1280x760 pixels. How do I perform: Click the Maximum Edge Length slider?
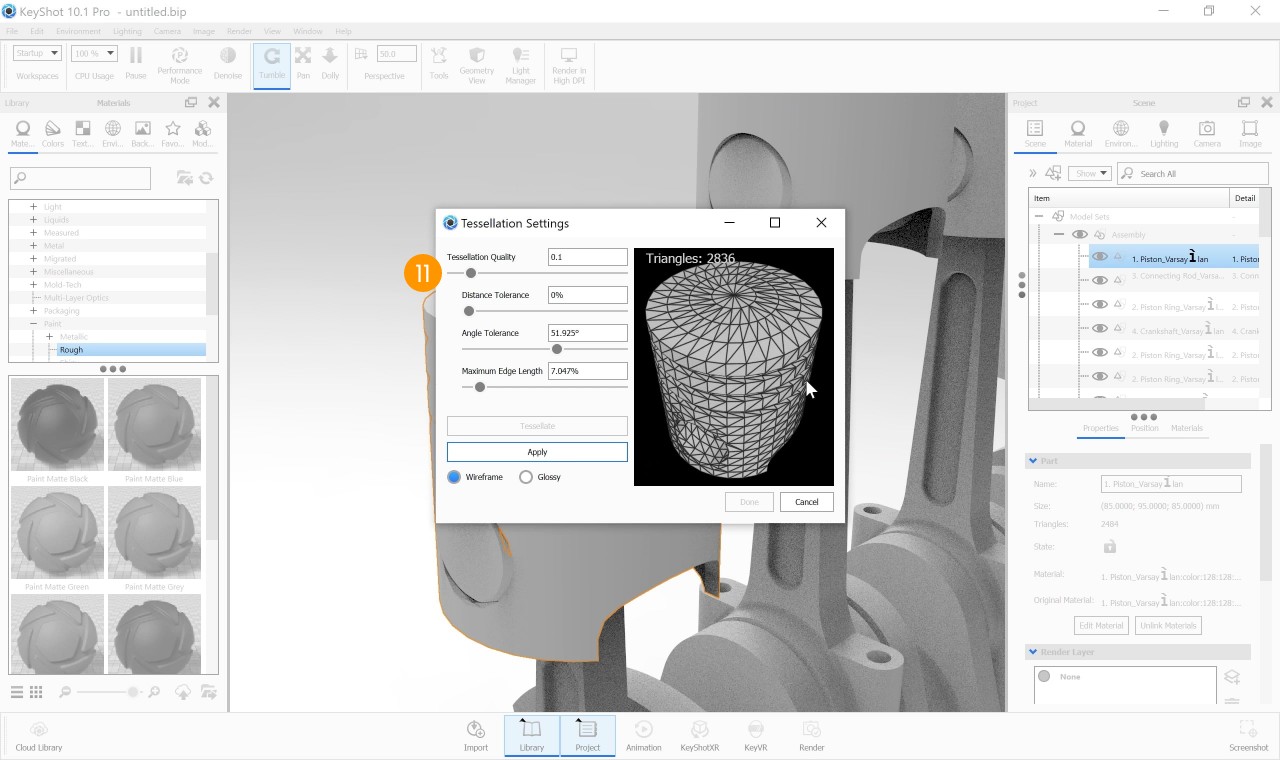pyautogui.click(x=544, y=387)
